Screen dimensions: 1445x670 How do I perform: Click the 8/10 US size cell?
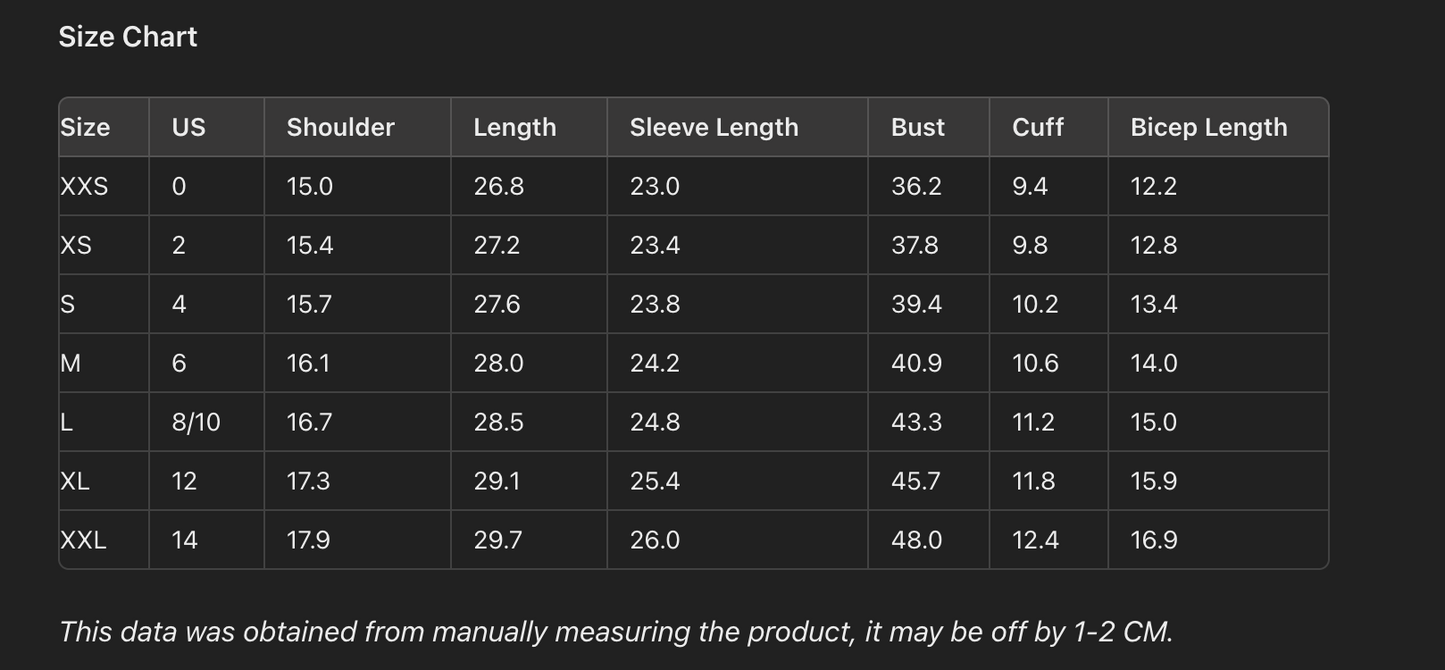pyautogui.click(x=196, y=422)
